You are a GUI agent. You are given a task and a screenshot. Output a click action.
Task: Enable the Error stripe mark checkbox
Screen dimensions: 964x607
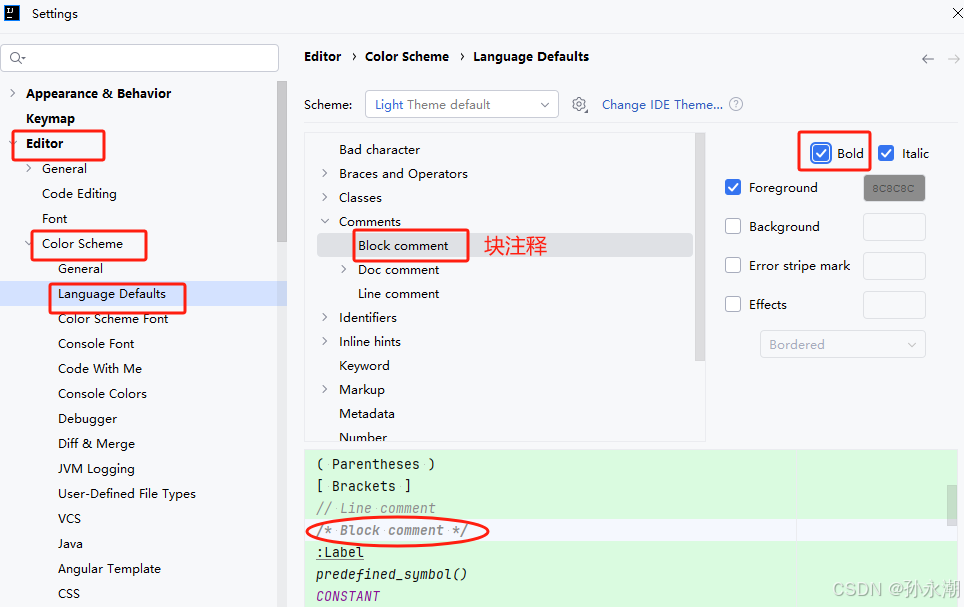pos(733,265)
